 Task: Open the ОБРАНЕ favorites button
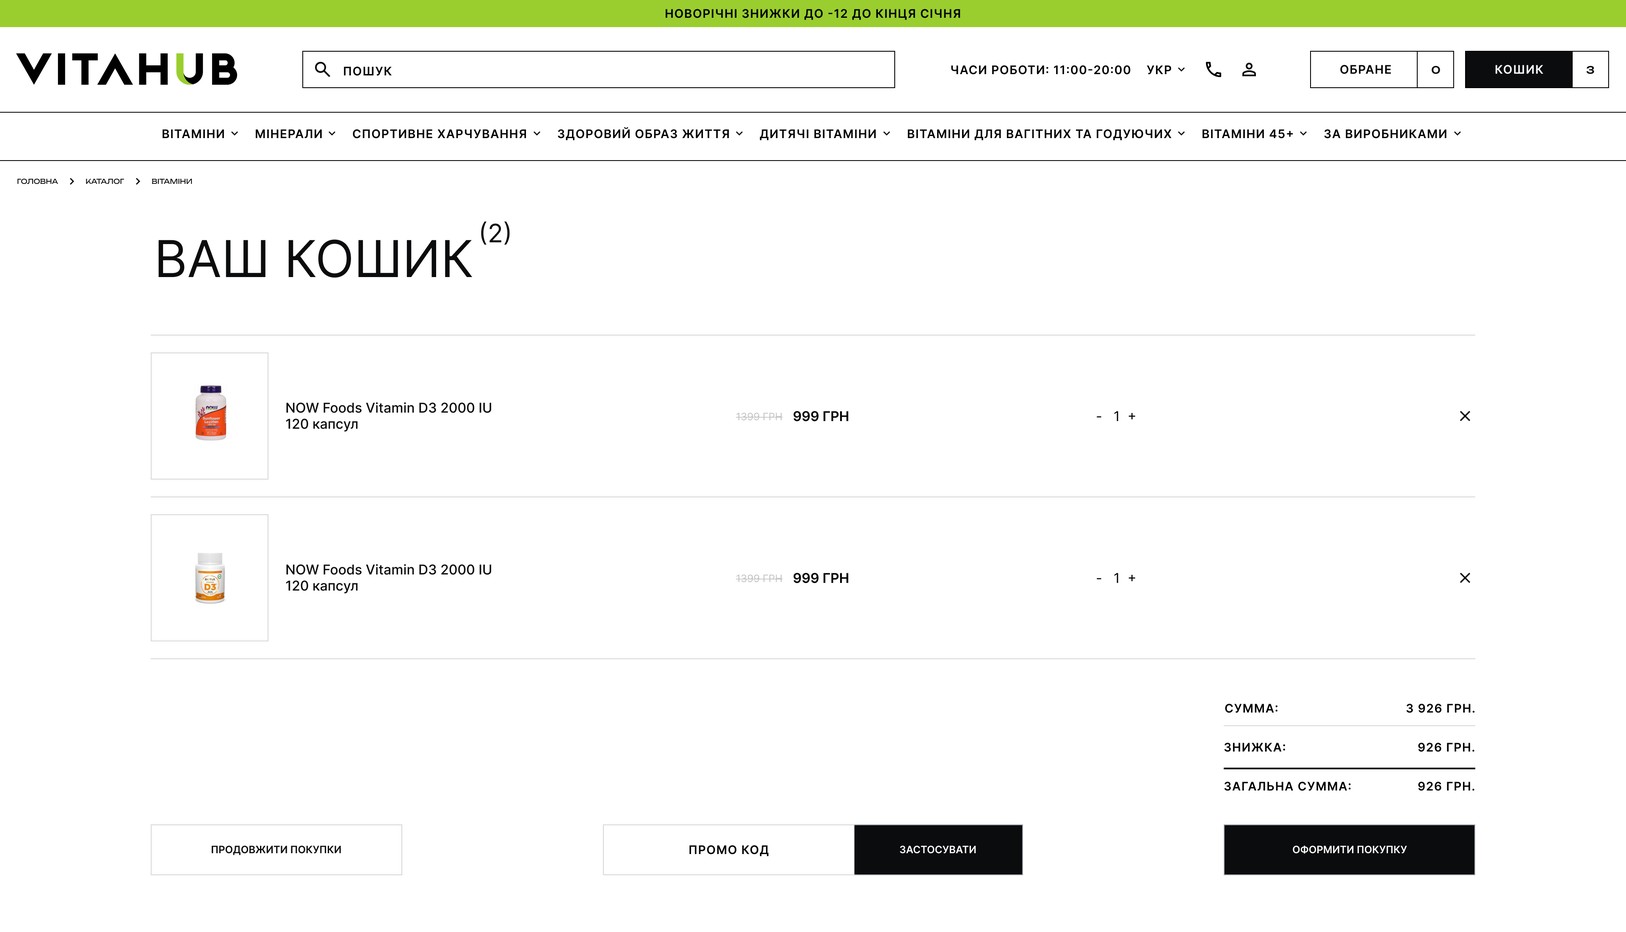pos(1364,70)
